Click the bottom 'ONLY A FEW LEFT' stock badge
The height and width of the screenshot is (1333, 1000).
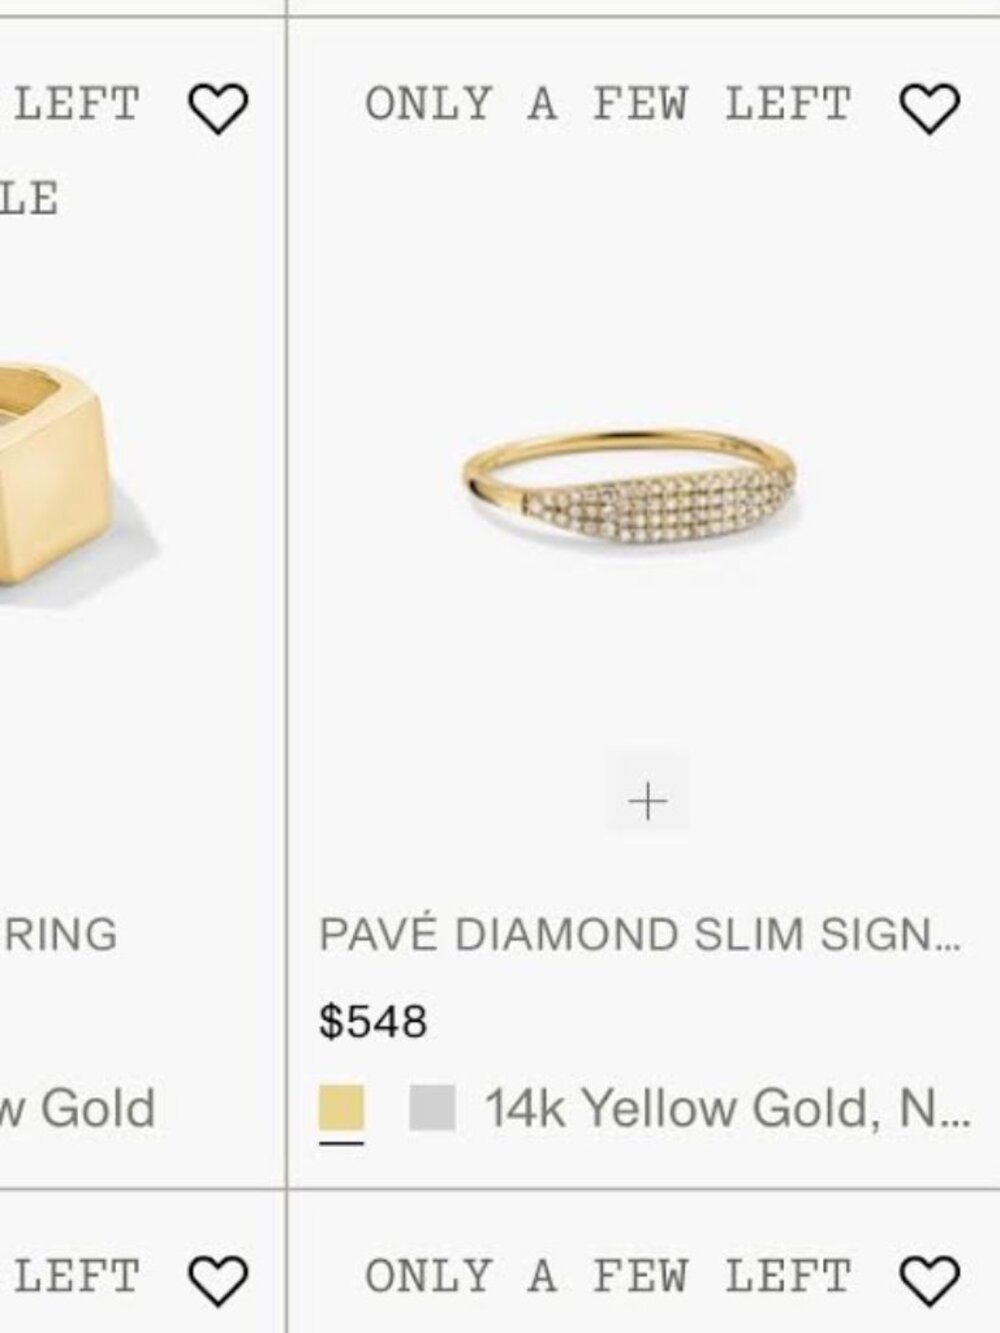click(x=605, y=1273)
